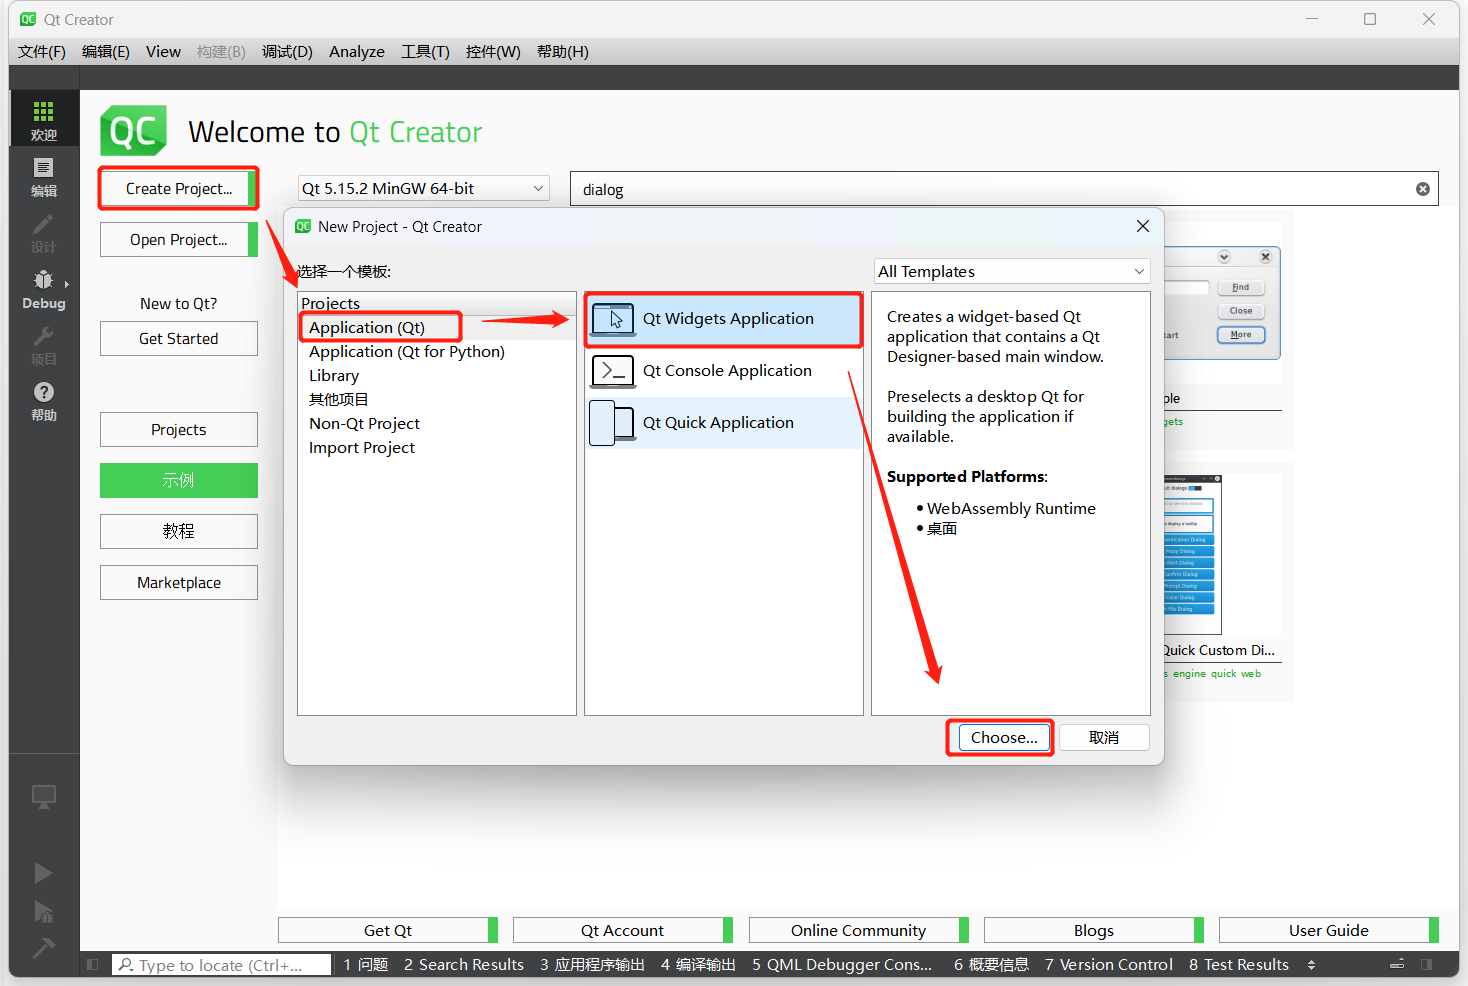
Task: Open the 7 Version Control output pane
Action: (x=1109, y=965)
